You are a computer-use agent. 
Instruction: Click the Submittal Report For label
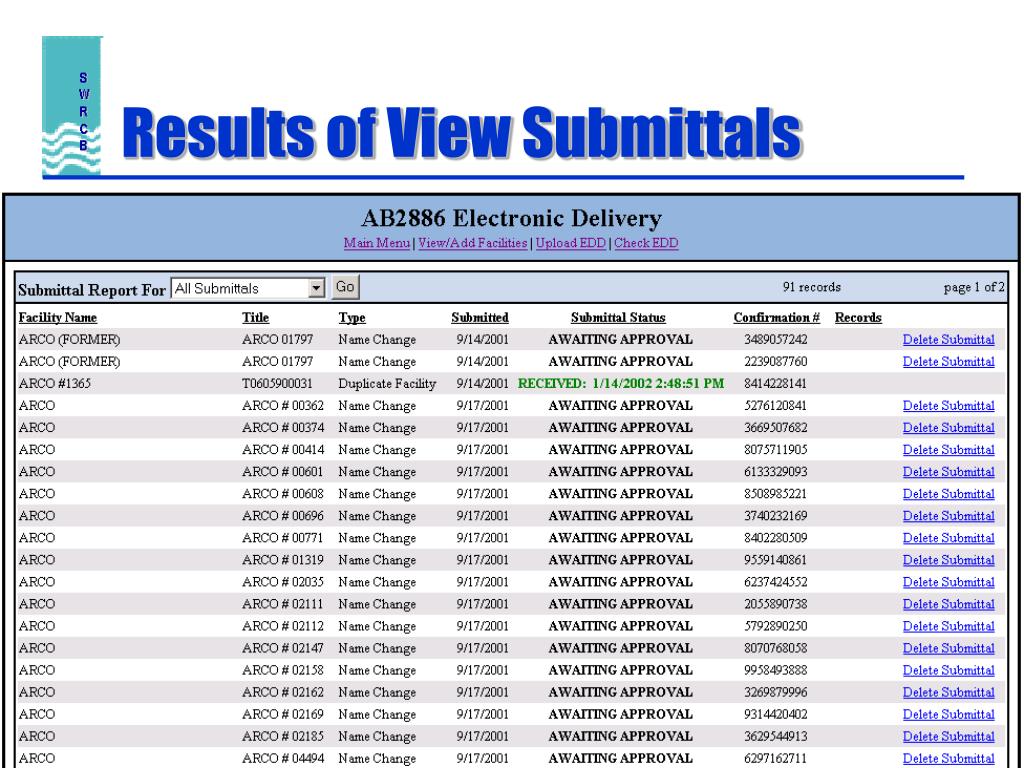(92, 290)
